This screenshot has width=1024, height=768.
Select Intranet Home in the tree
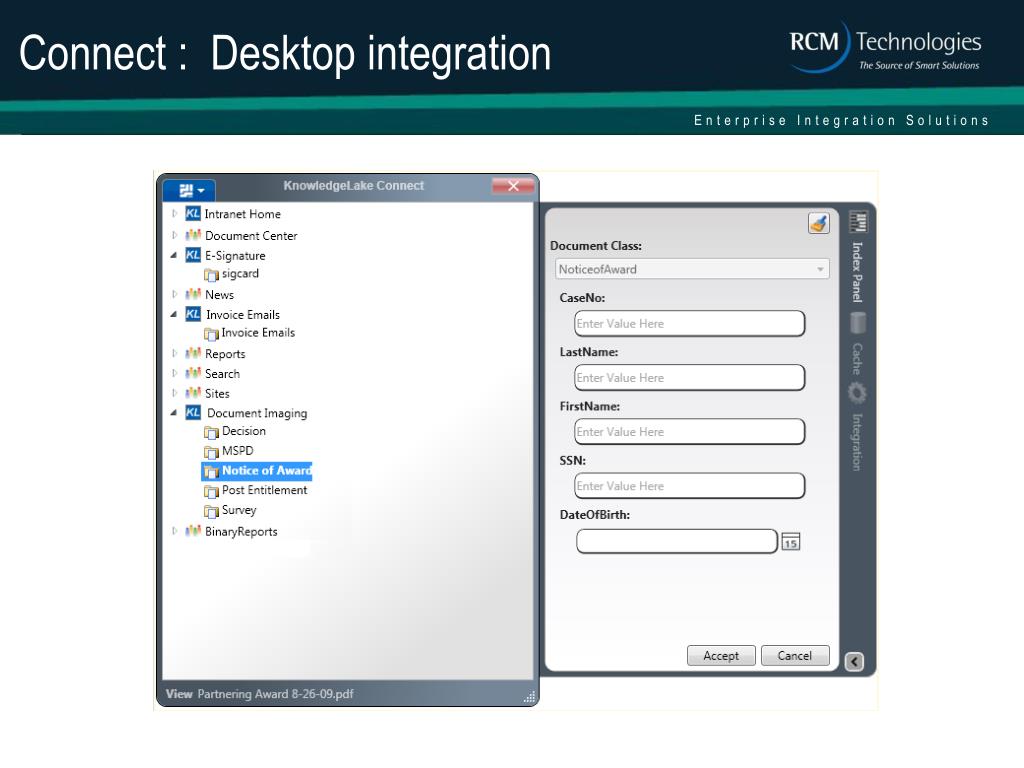[x=242, y=214]
